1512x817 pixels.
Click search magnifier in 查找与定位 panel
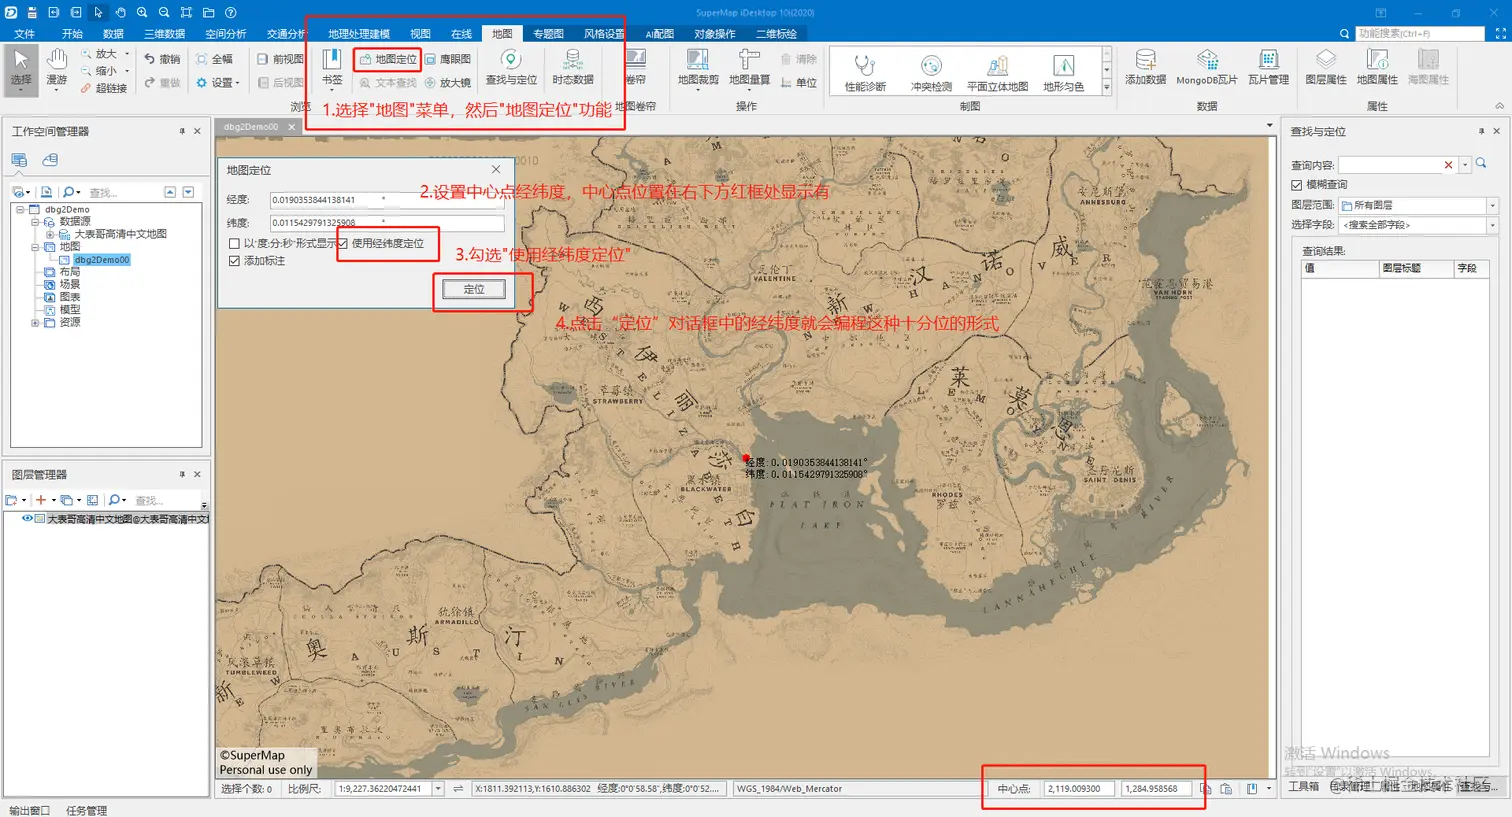pyautogui.click(x=1481, y=164)
